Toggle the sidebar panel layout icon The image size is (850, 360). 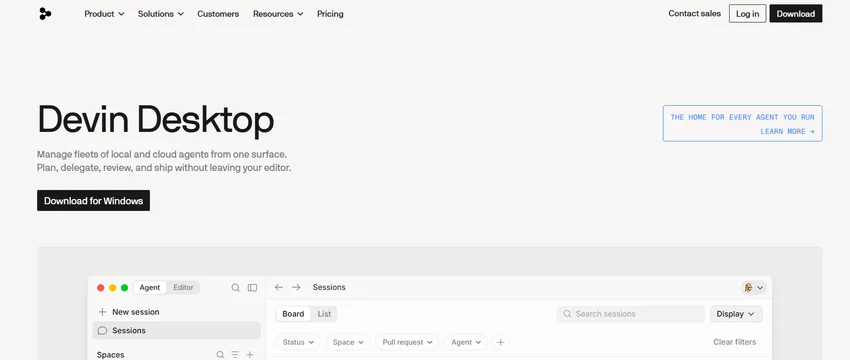pyautogui.click(x=253, y=288)
